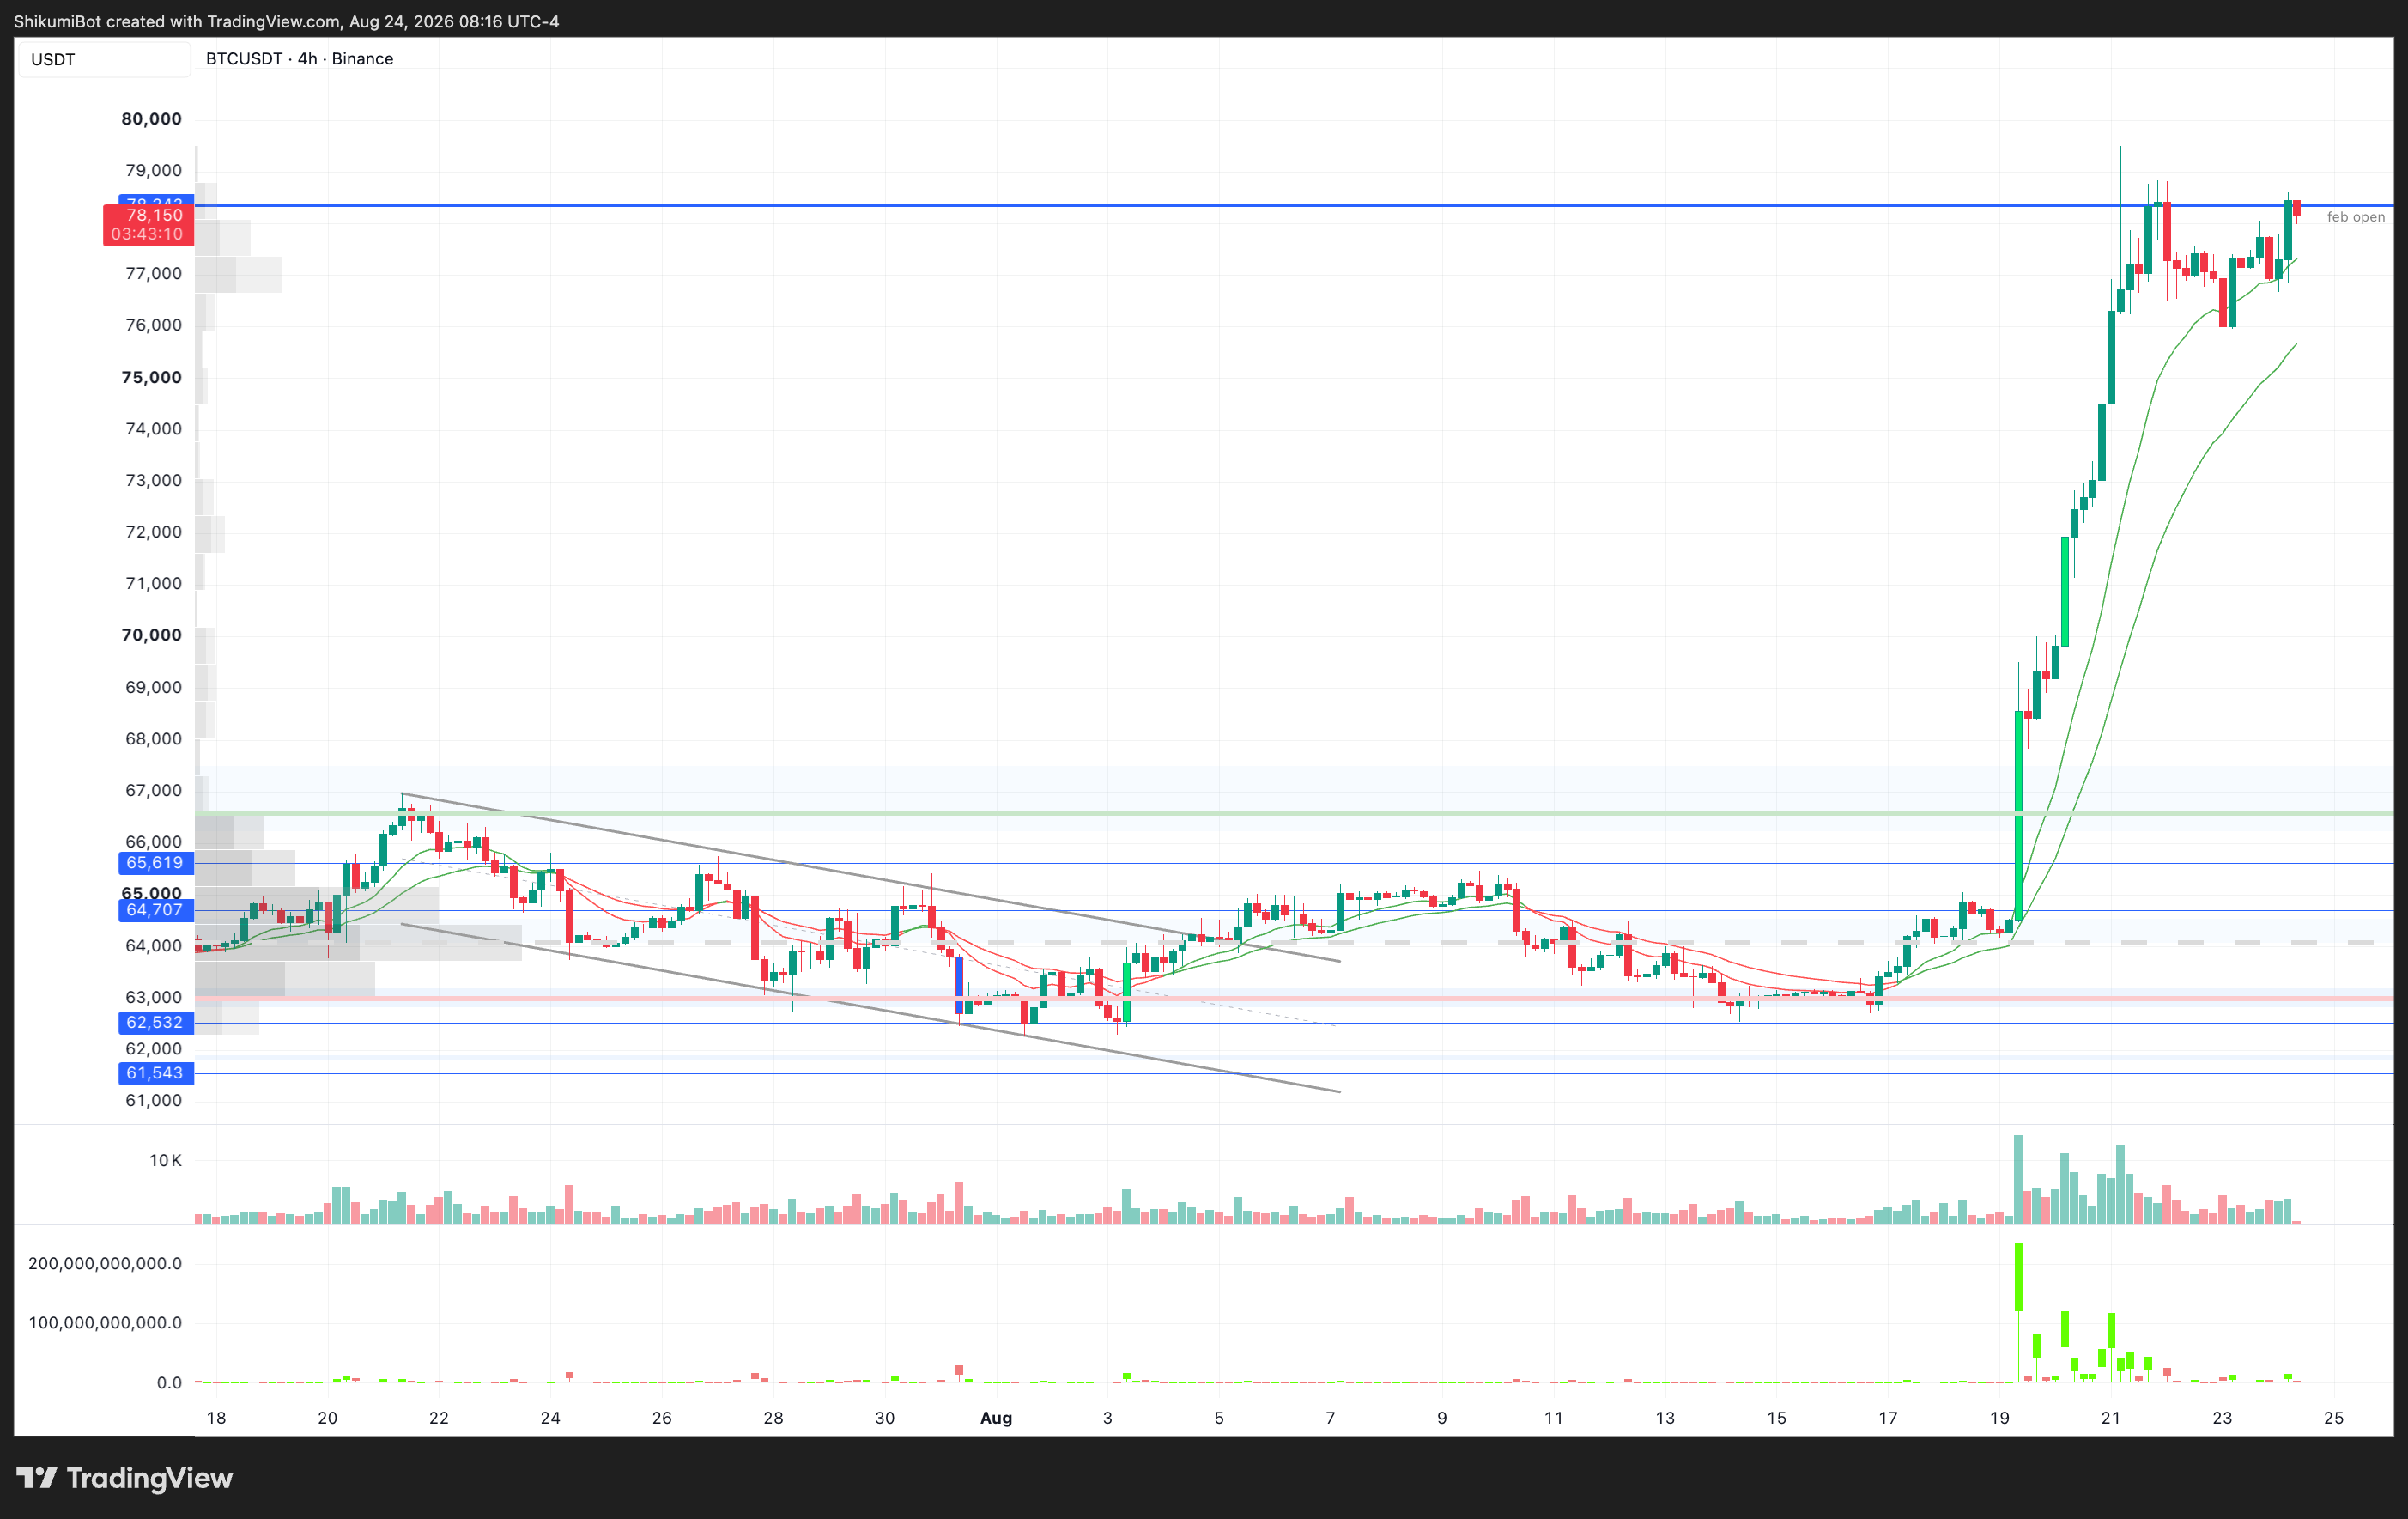The width and height of the screenshot is (2408, 1519).
Task: Select the blue 65,619 price level label
Action: coord(155,863)
